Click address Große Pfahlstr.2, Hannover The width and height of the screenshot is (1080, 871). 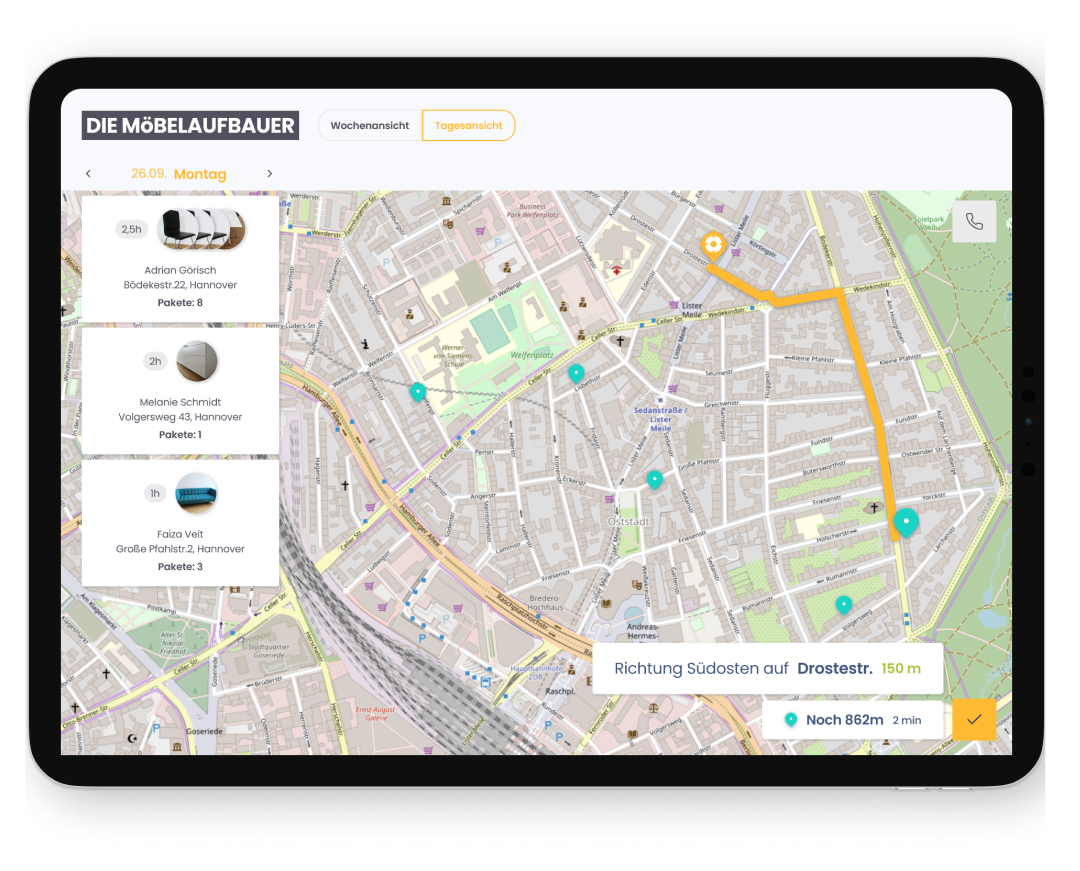180,549
